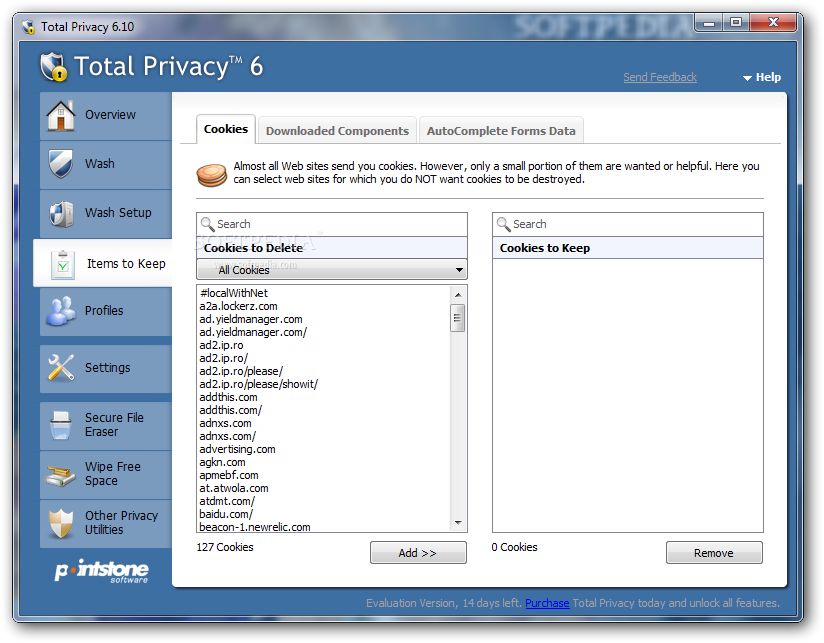The width and height of the screenshot is (824, 643).
Task: Click the magnifier icon in Cookies to Delete search
Action: (208, 224)
